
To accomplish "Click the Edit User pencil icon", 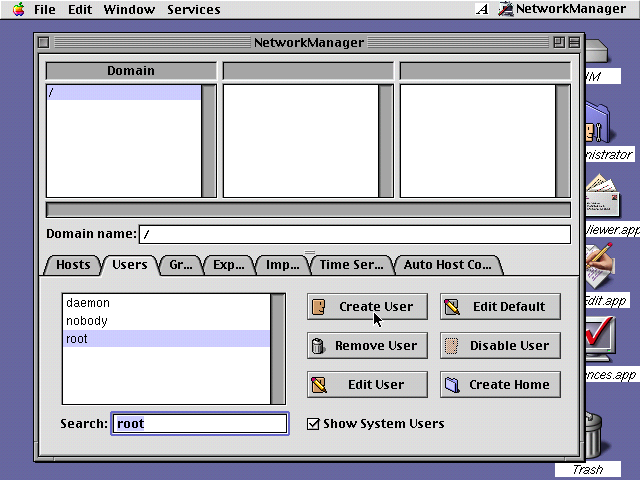I will click(x=319, y=385).
